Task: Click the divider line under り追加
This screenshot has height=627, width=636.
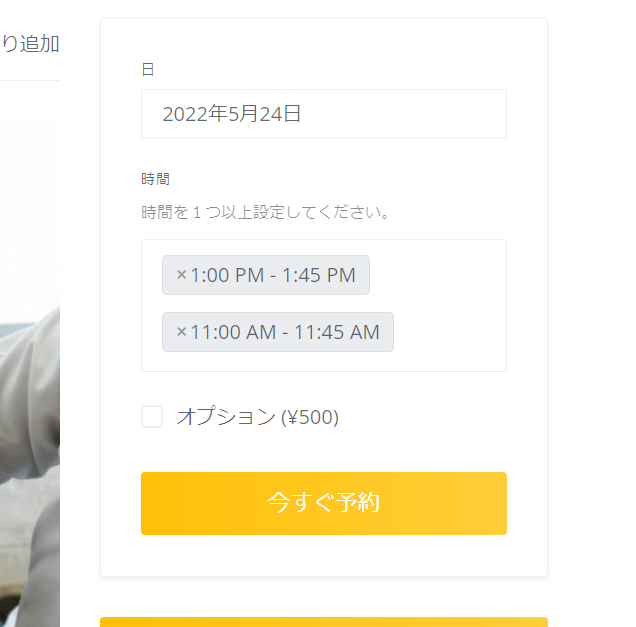Action: point(30,80)
